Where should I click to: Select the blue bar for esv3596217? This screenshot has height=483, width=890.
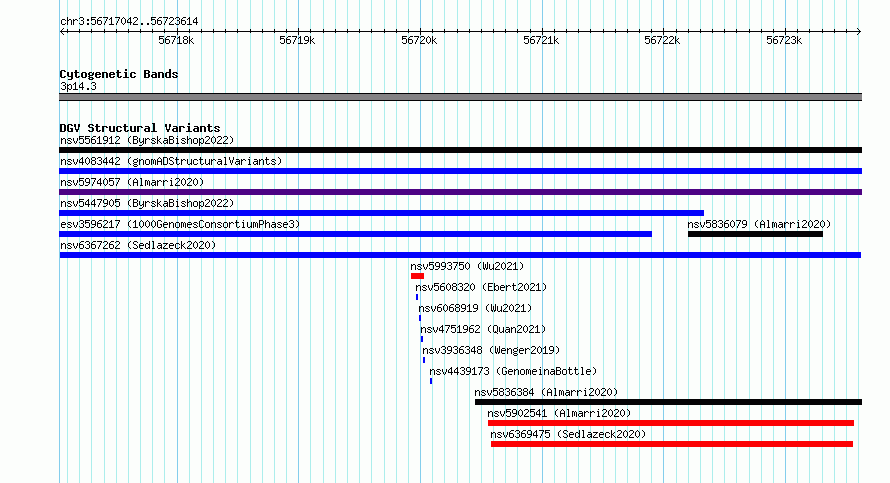[355, 234]
